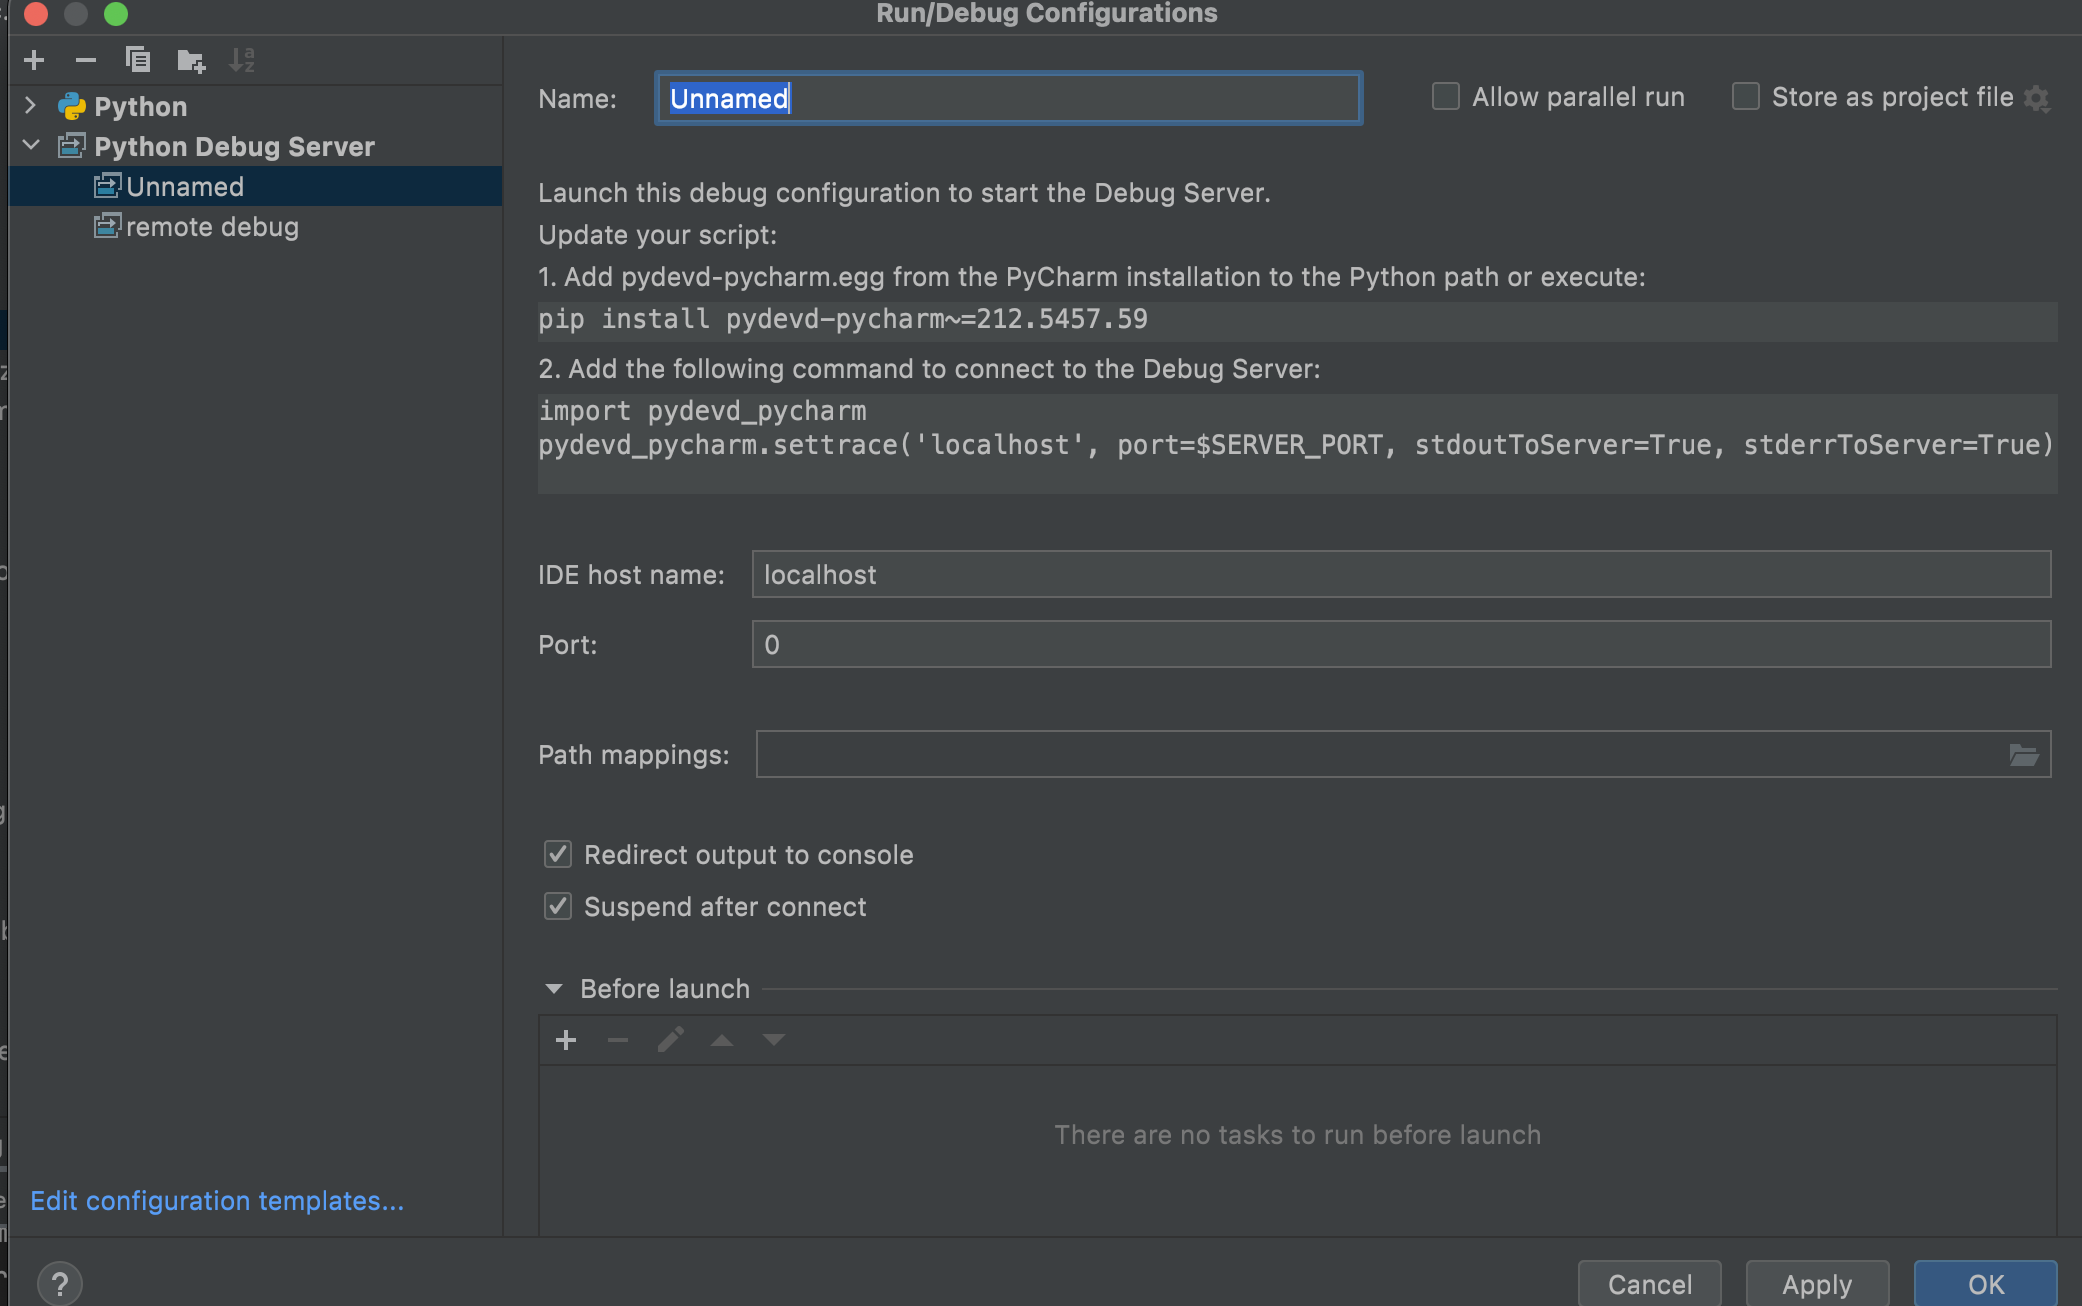Screen dimensions: 2082x1306
Task: Click into the Port input field
Action: point(1400,644)
